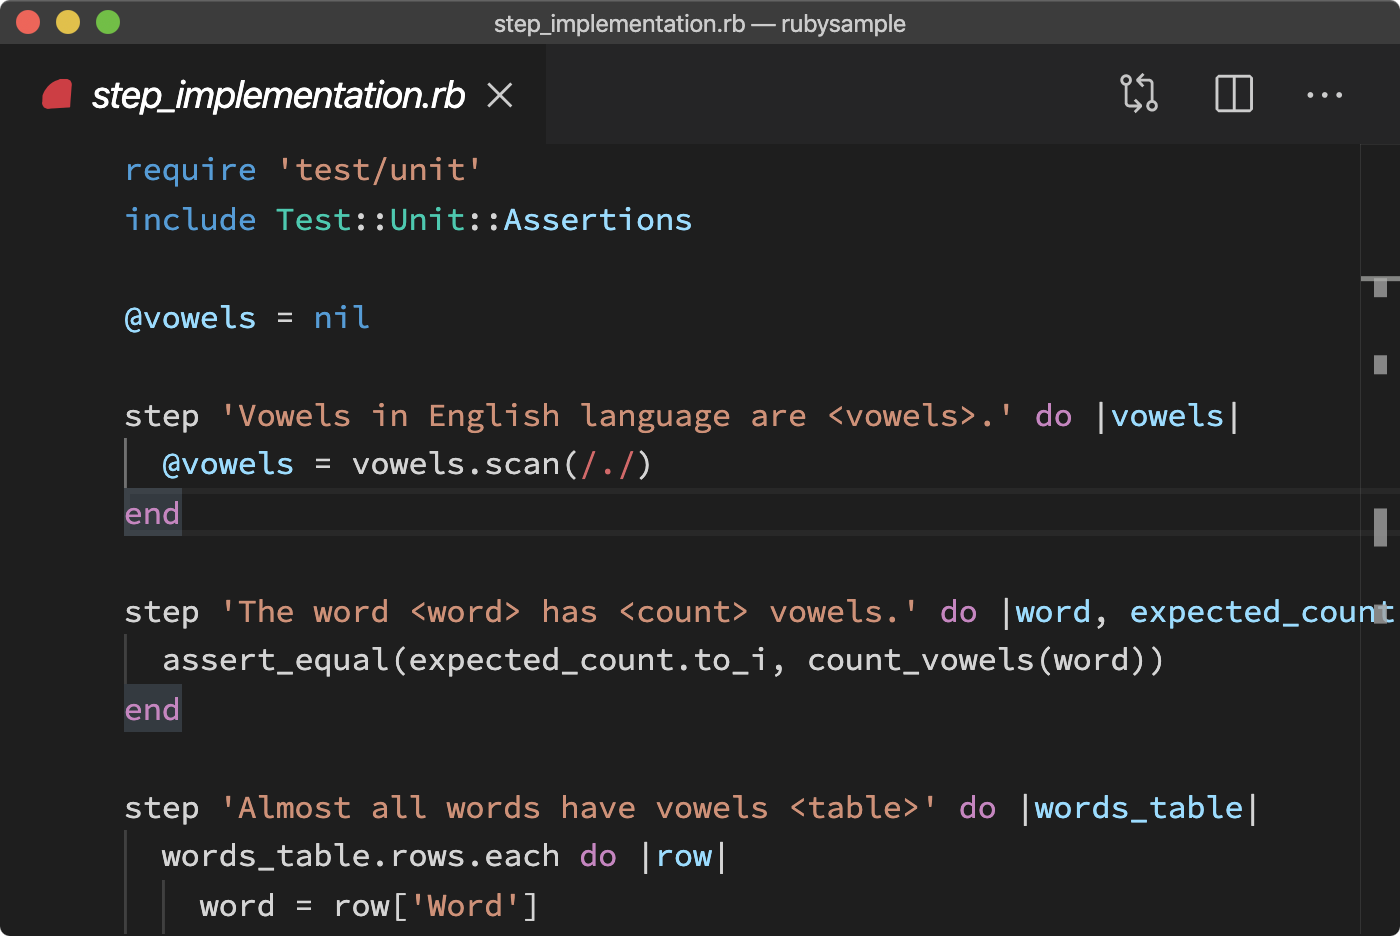
Task: Click the window title 'step_implementation.rb — rubysample'
Action: coord(700,23)
